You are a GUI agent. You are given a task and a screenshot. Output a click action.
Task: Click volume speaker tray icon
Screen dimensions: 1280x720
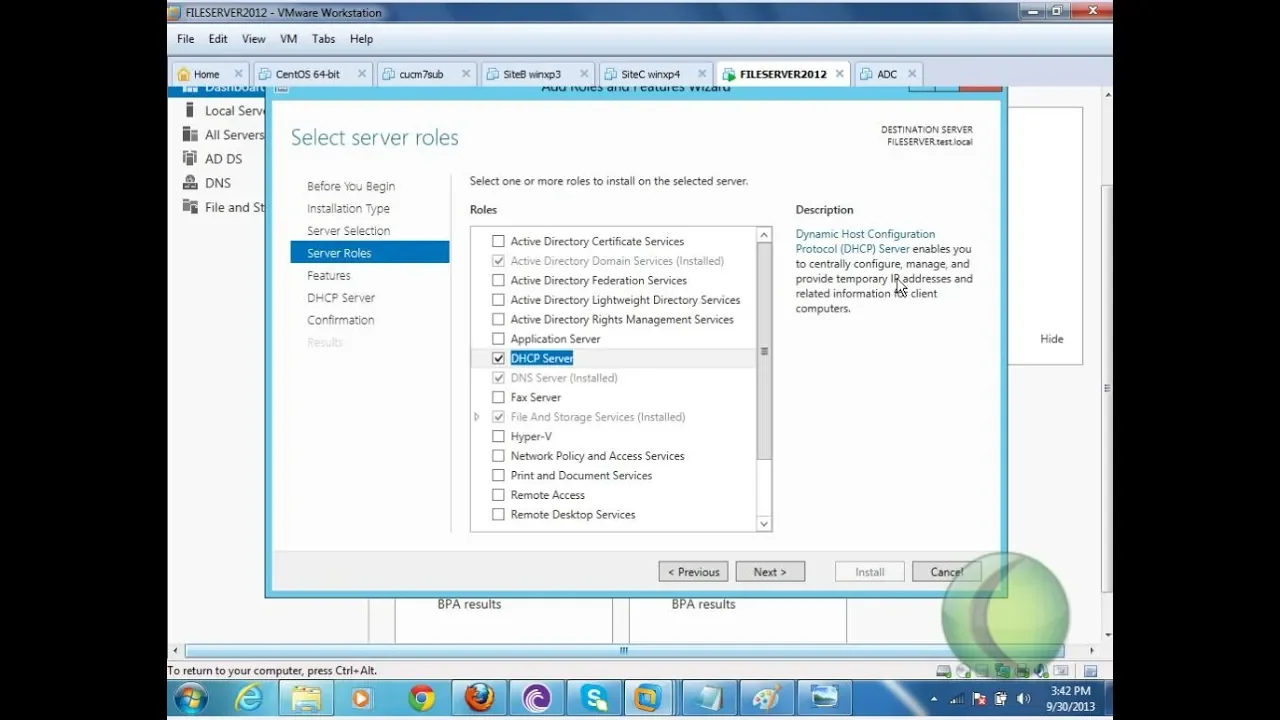click(1023, 699)
